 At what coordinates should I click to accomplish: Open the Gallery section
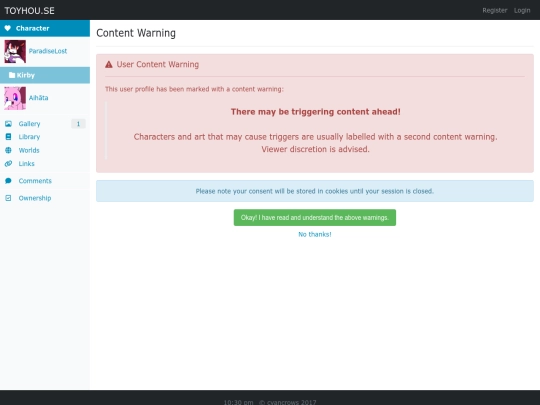click(x=29, y=124)
